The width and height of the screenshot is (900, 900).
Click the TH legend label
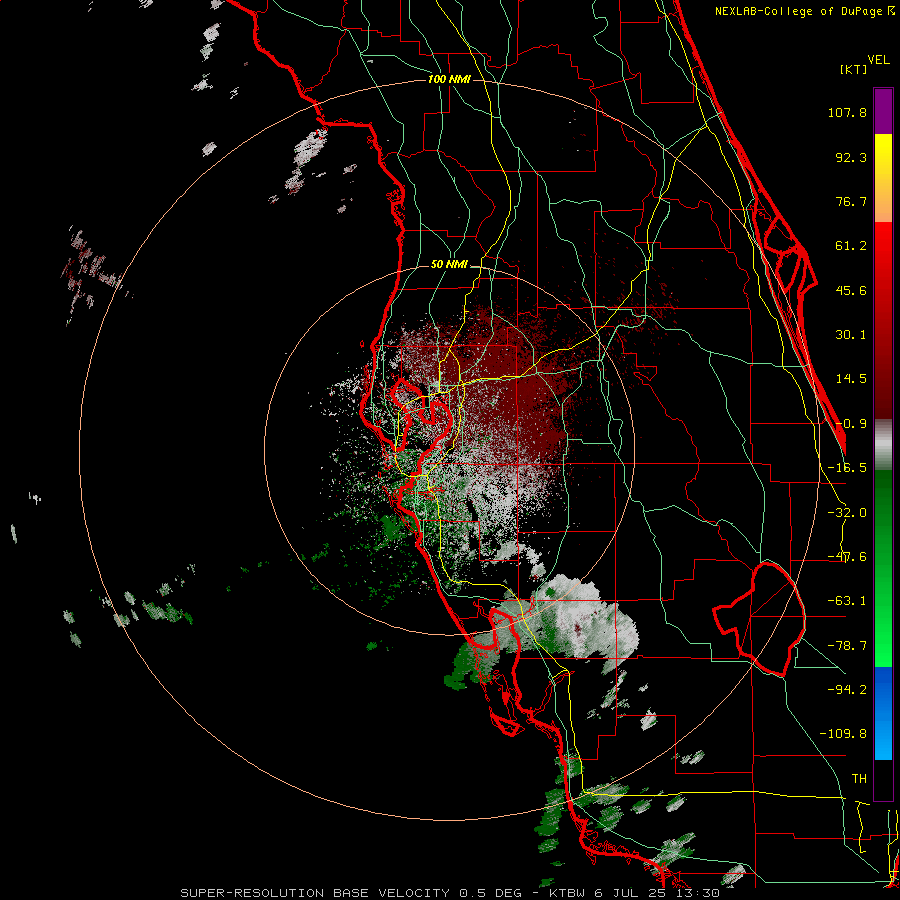pos(859,779)
